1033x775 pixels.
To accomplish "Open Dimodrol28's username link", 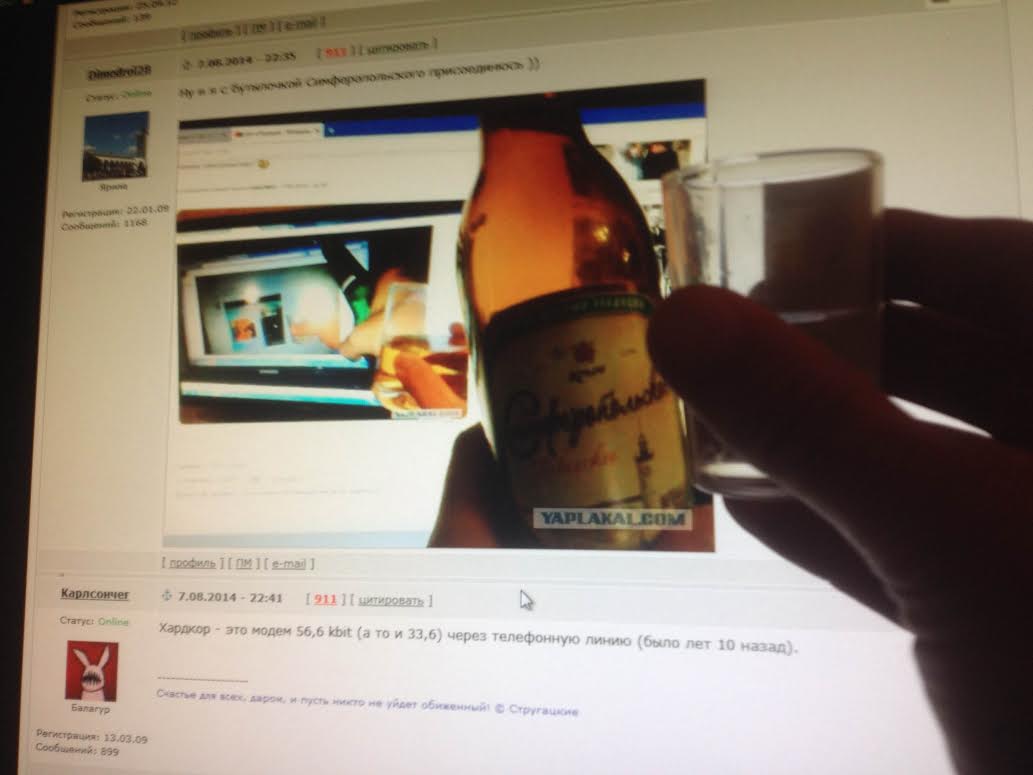I will coord(119,72).
